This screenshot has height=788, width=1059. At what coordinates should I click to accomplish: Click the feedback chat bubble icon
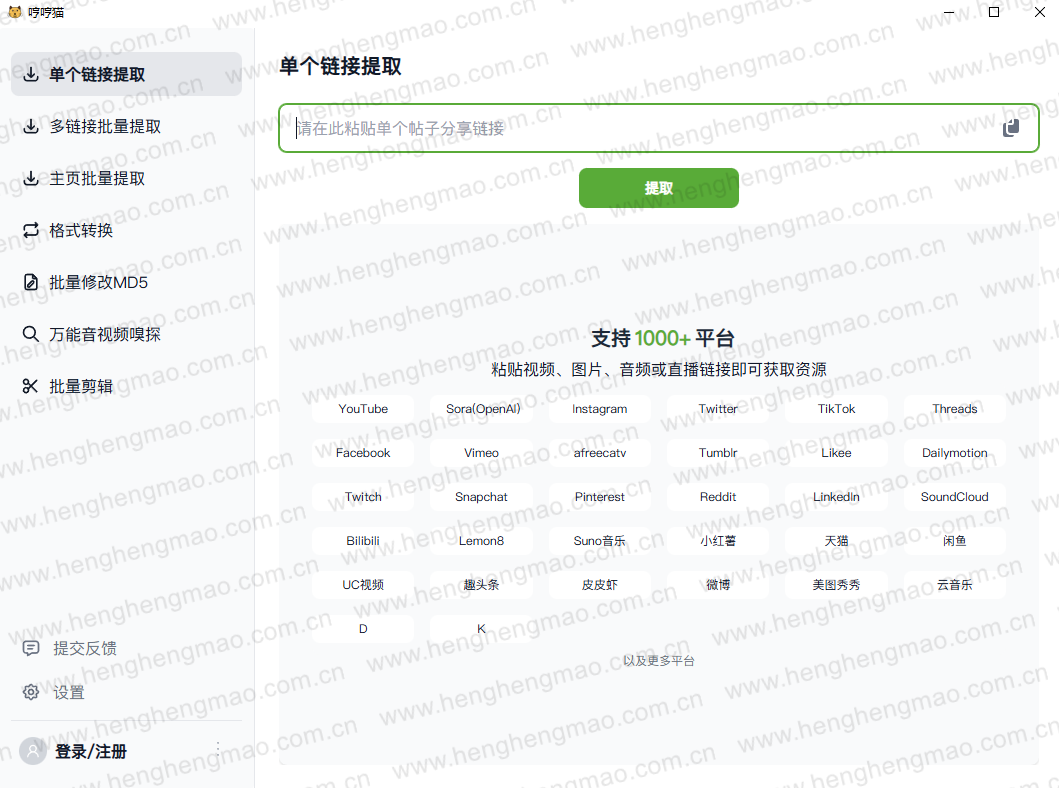pyautogui.click(x=31, y=648)
